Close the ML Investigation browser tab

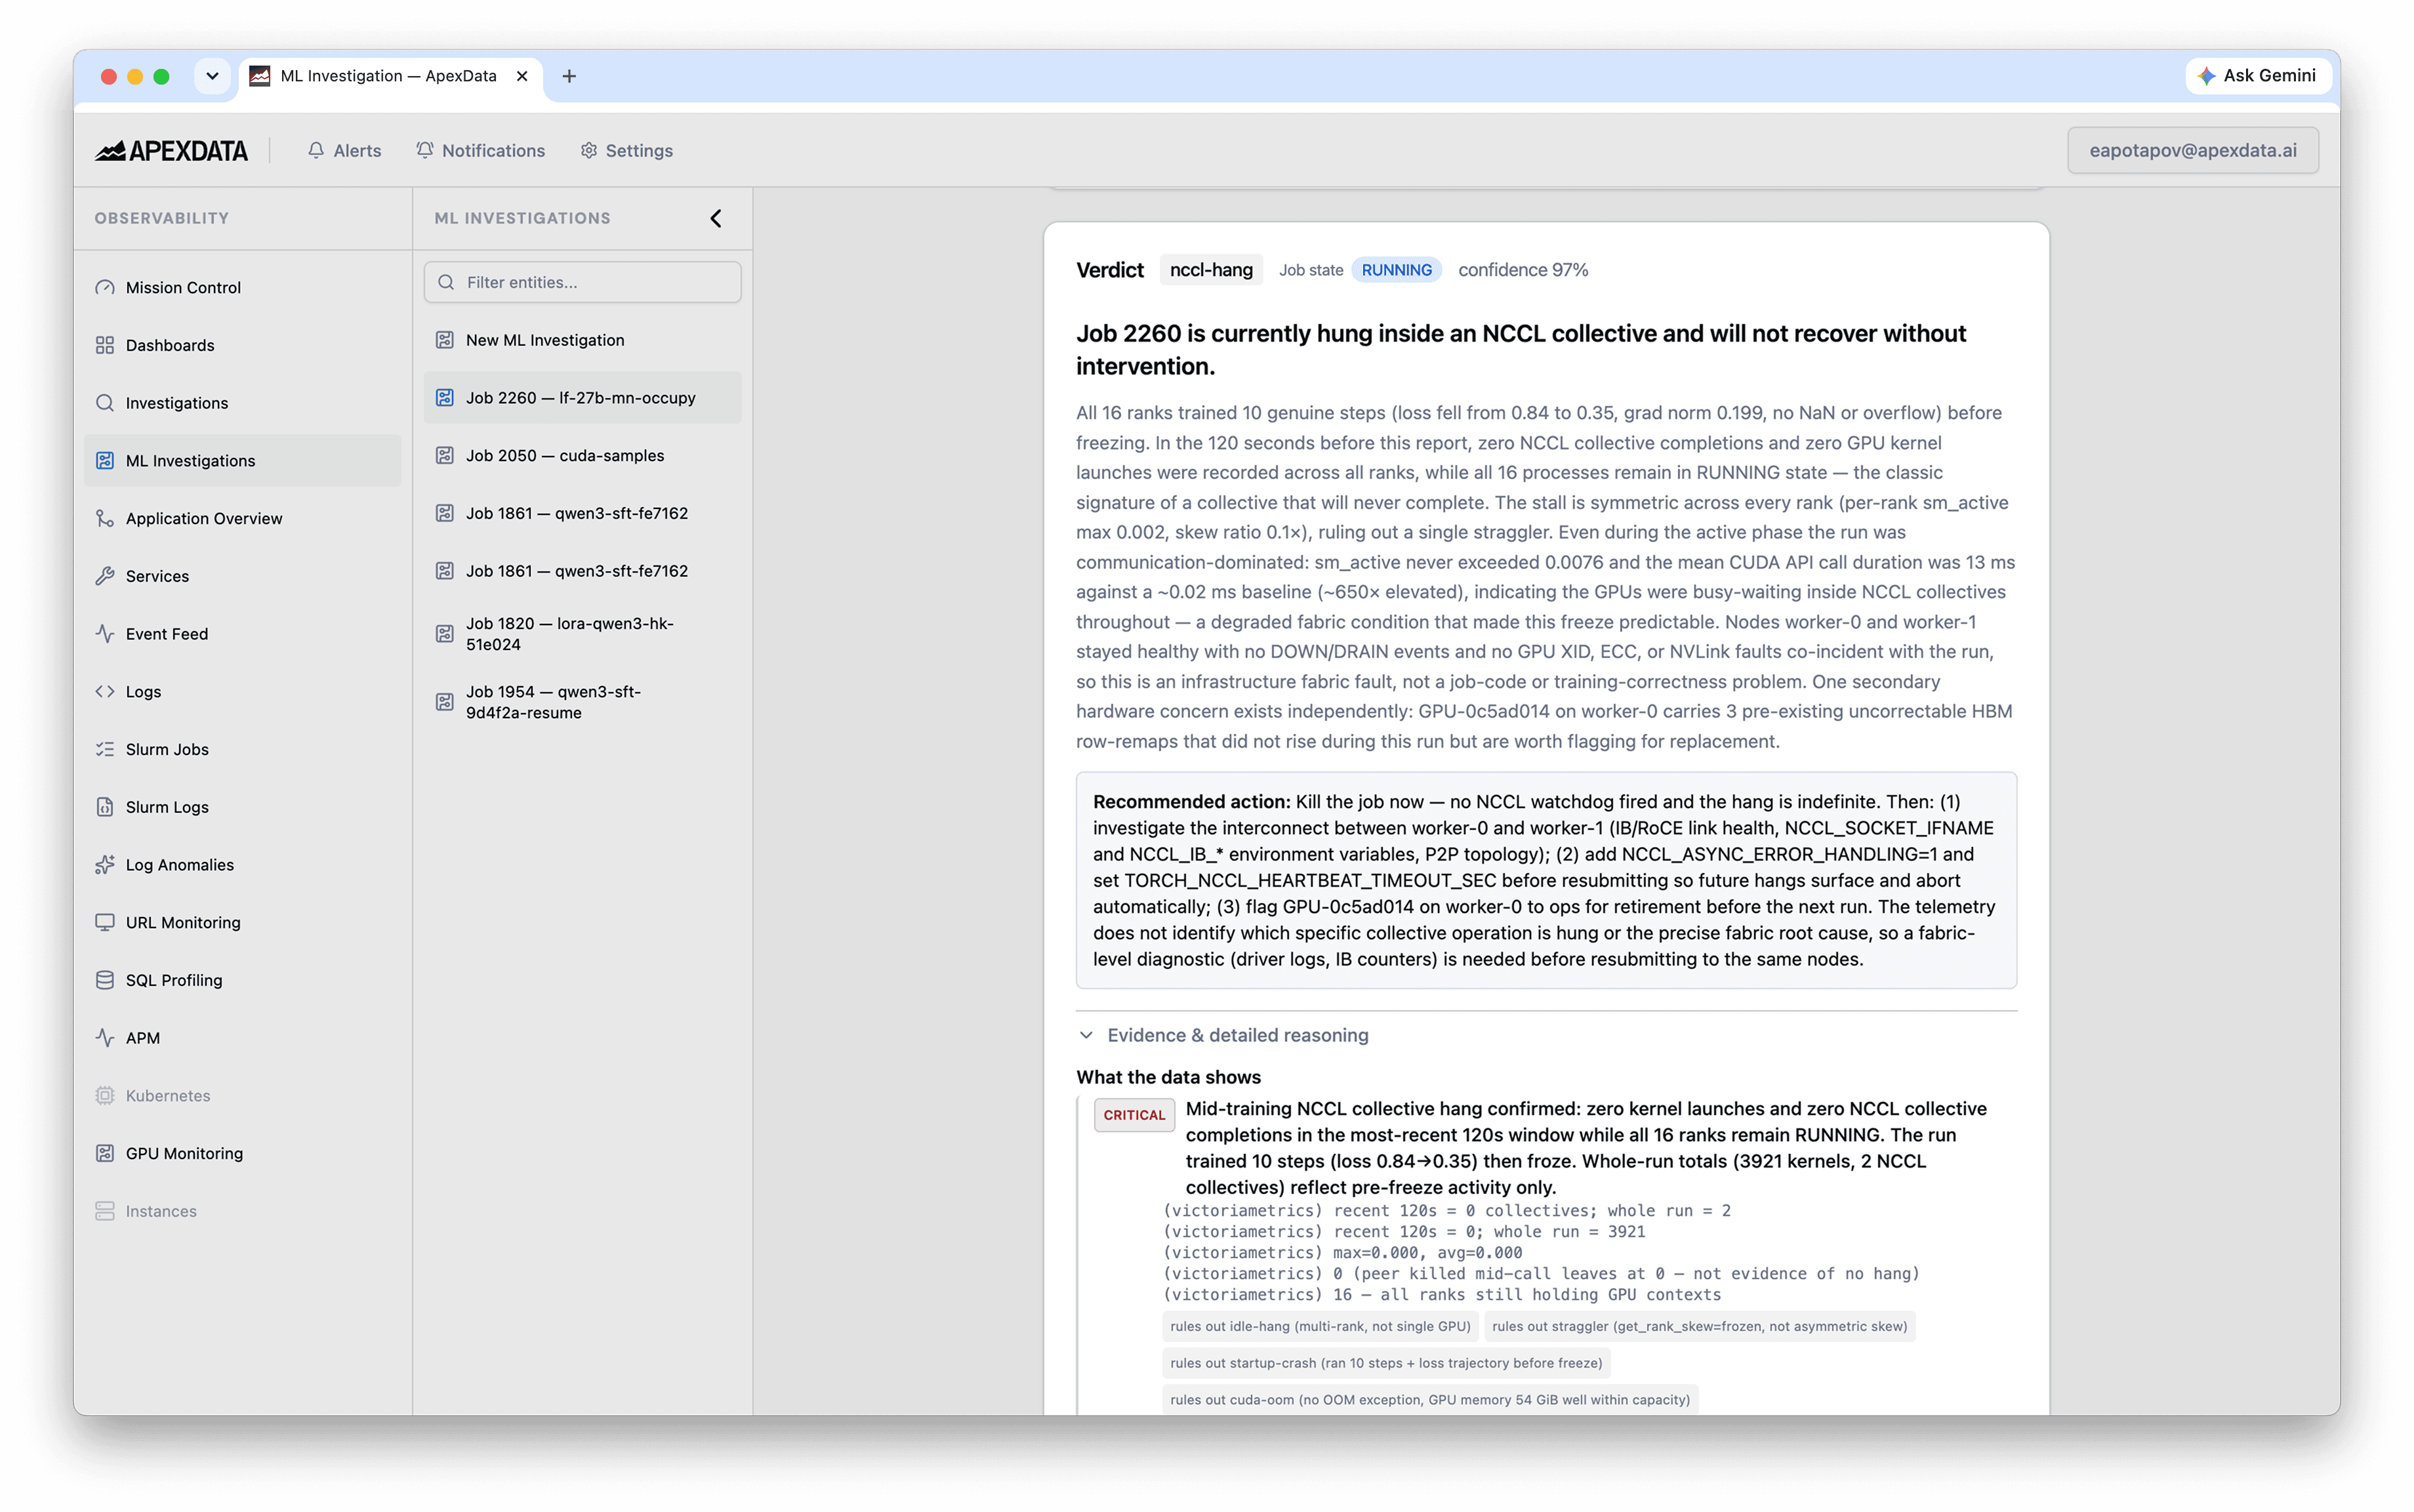coord(522,76)
